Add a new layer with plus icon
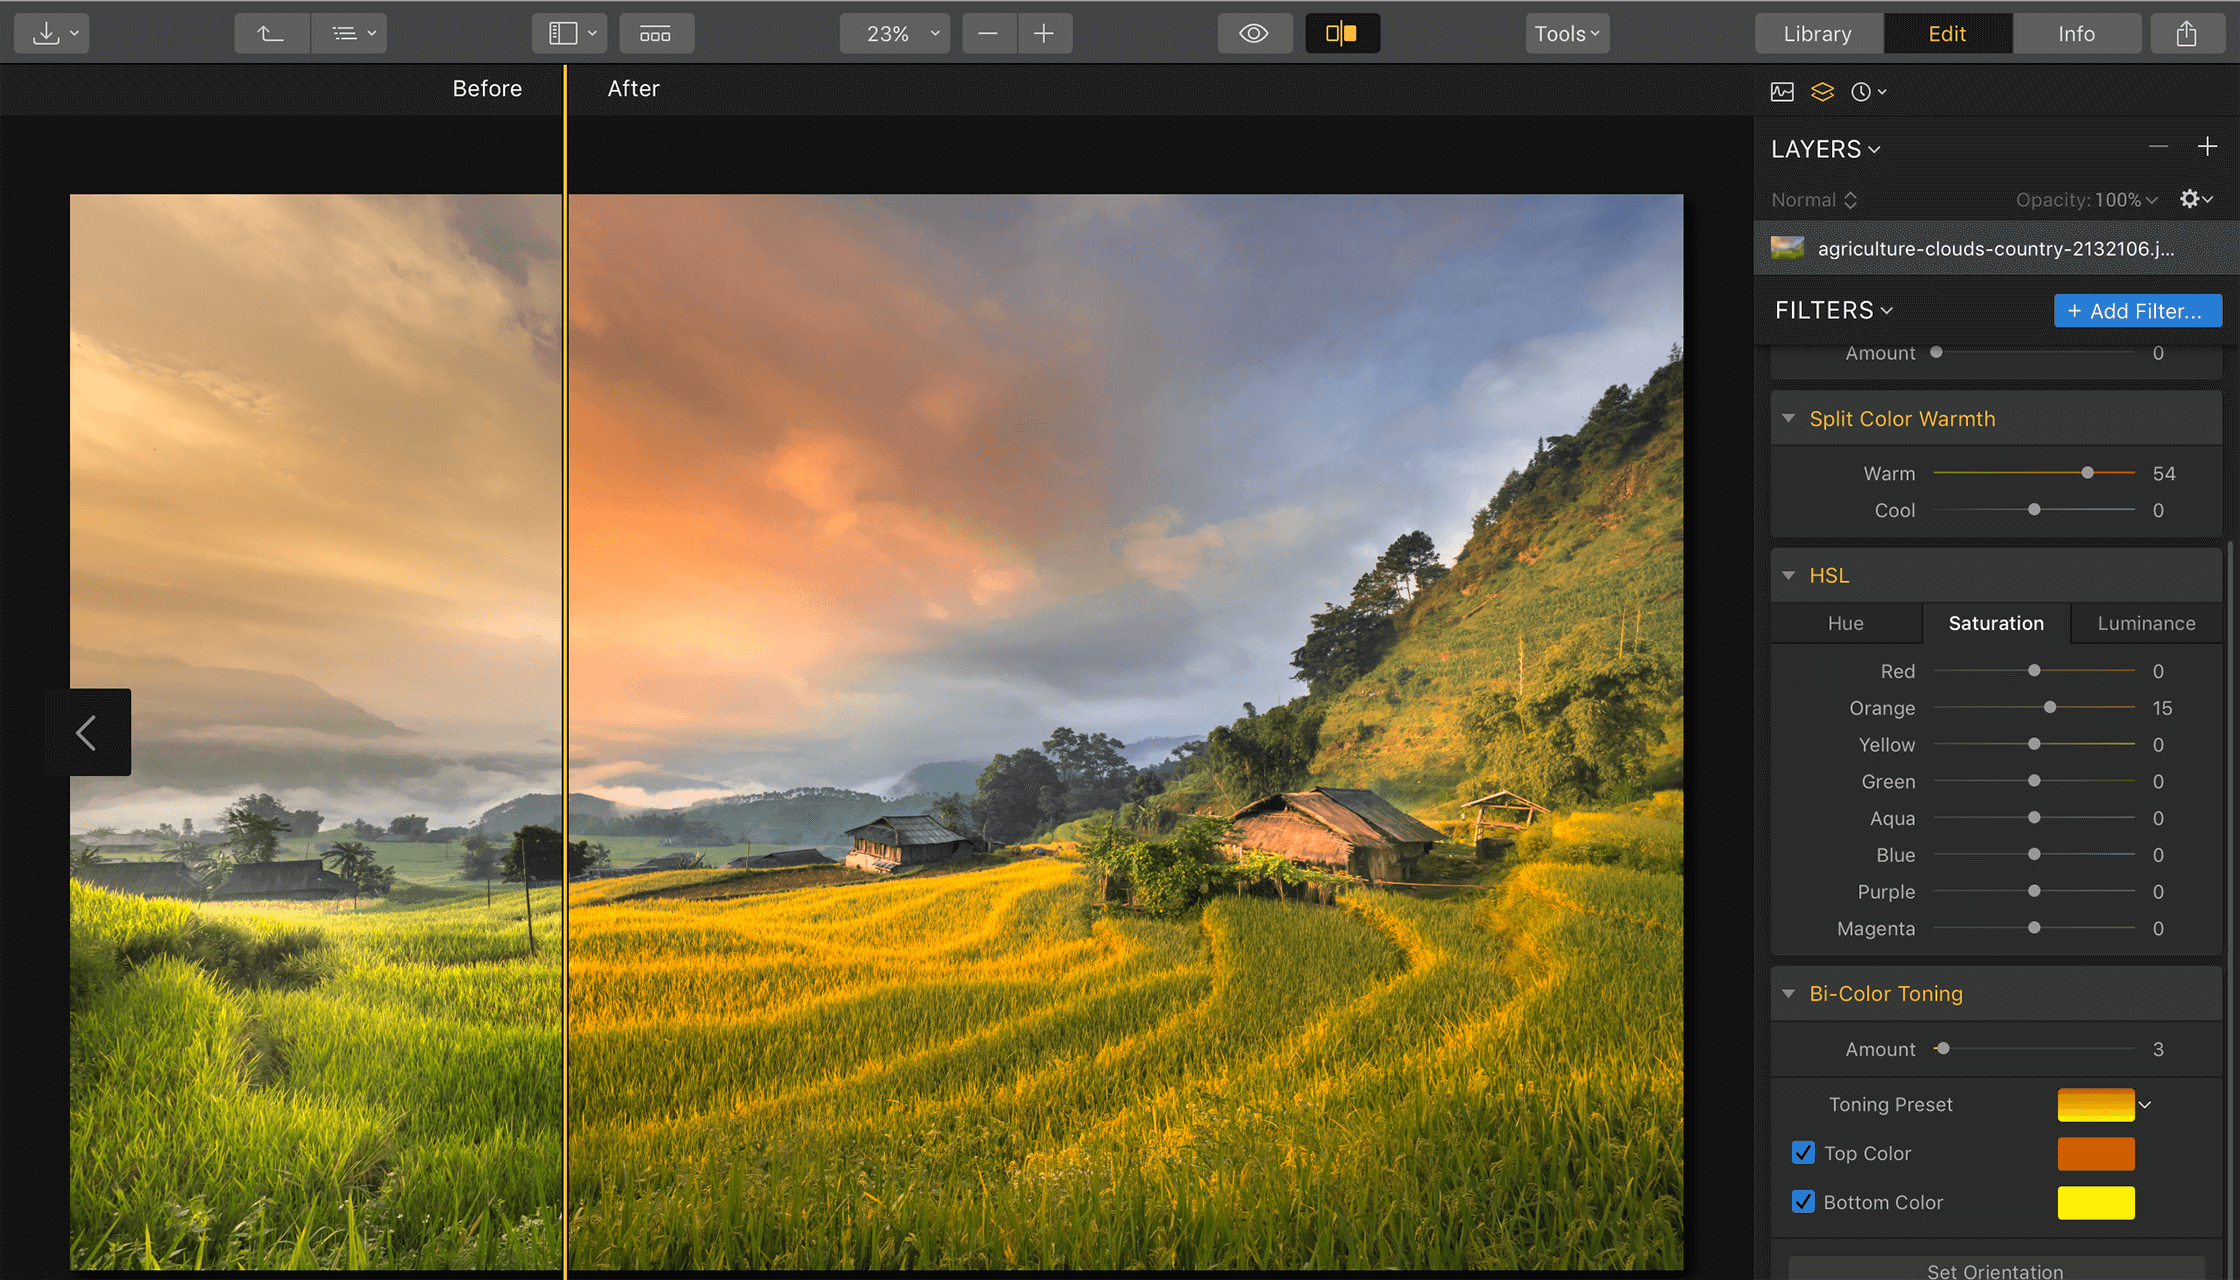The image size is (2240, 1280). [x=2207, y=147]
